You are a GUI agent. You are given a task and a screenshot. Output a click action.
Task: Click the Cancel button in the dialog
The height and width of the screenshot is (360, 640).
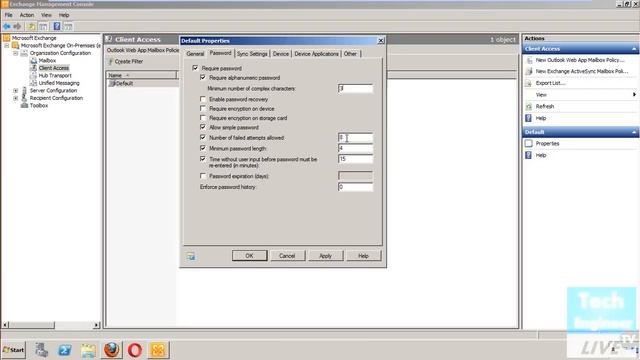coord(287,256)
